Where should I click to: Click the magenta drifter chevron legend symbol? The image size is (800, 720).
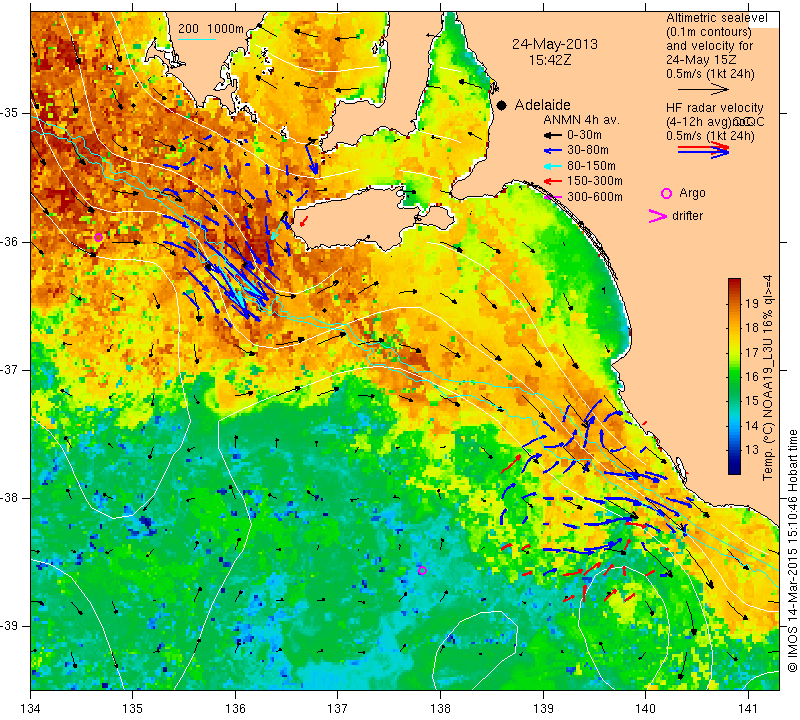click(x=657, y=216)
